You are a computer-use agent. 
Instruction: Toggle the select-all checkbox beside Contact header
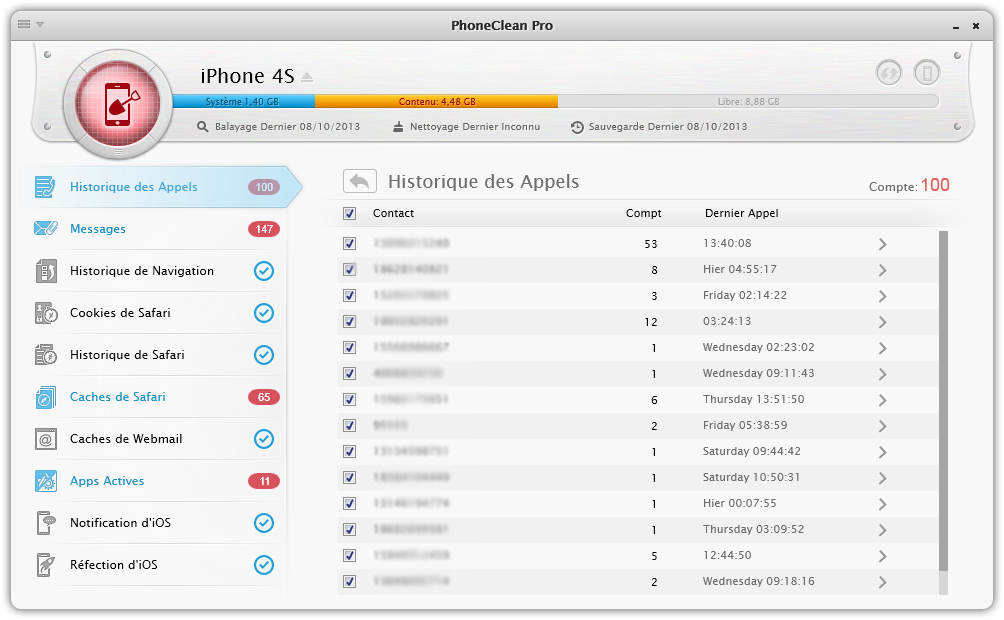click(350, 213)
